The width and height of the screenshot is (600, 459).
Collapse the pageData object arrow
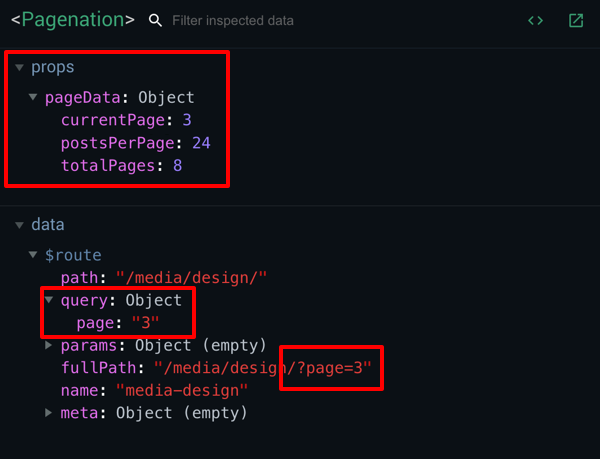pos(33,97)
